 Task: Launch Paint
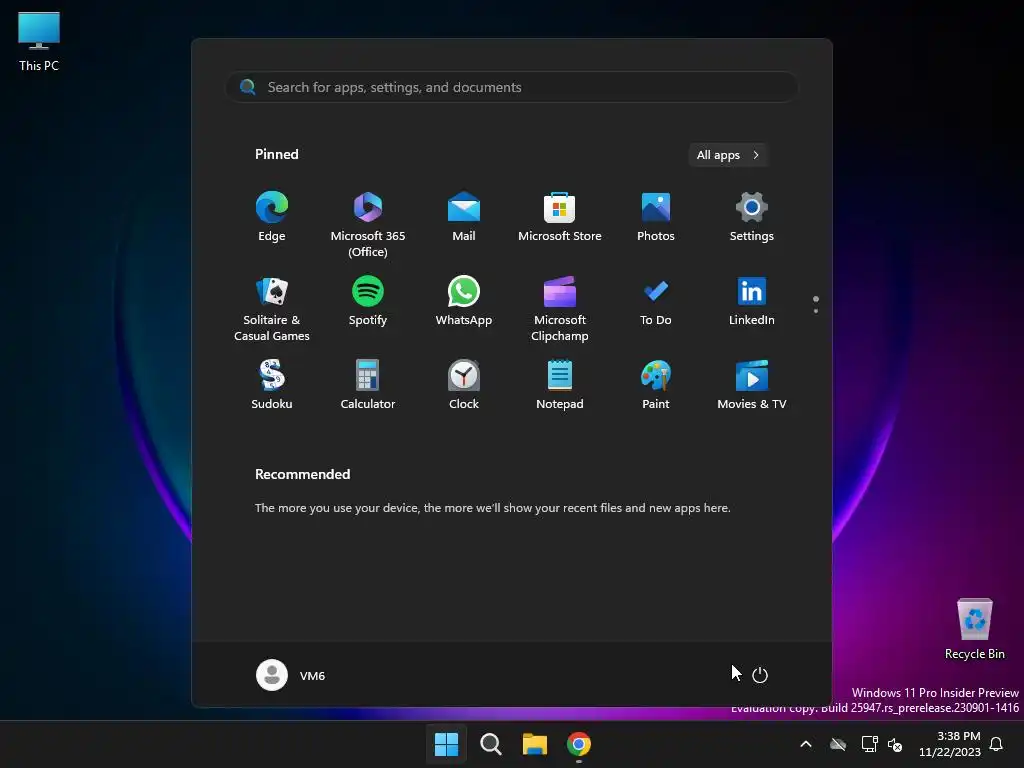656,385
